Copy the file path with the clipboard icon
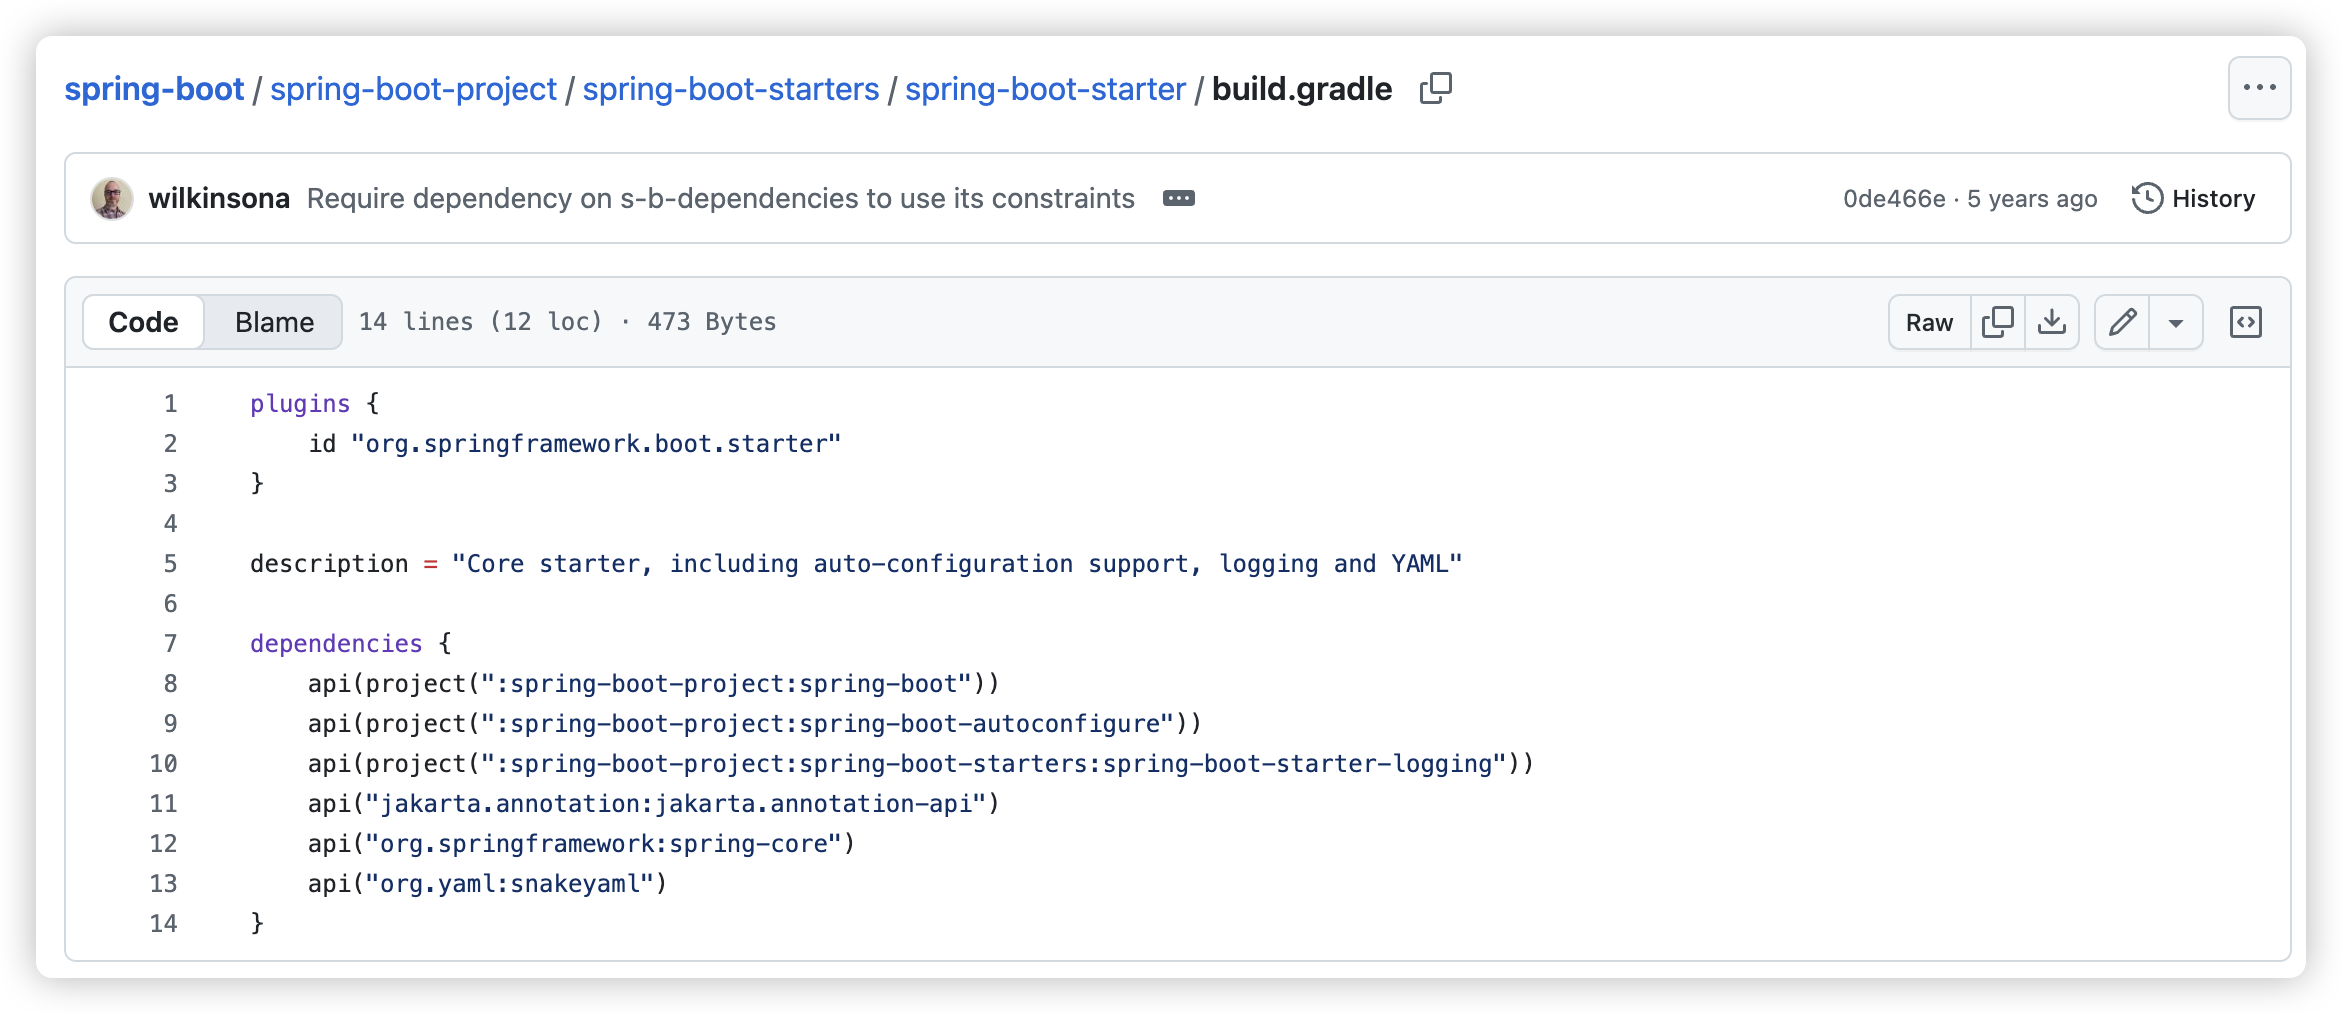 (1435, 89)
